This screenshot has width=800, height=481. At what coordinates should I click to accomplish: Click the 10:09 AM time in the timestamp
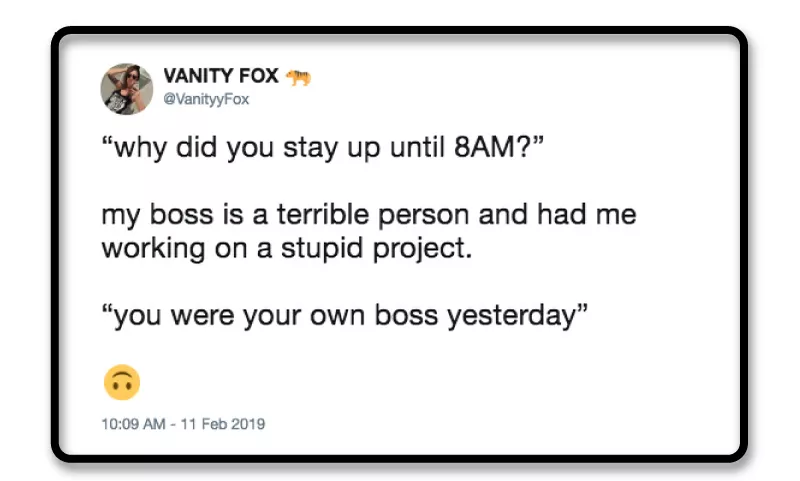click(133, 423)
